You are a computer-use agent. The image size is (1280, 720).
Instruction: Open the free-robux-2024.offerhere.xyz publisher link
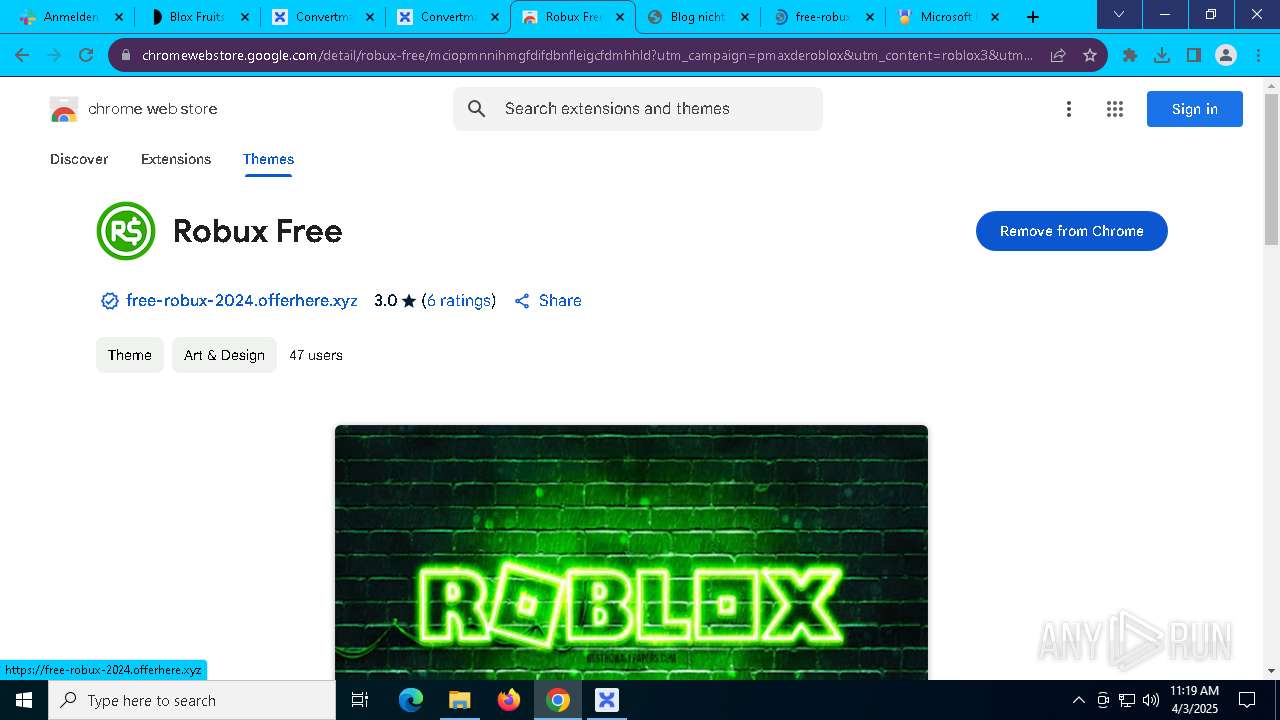[x=241, y=300]
